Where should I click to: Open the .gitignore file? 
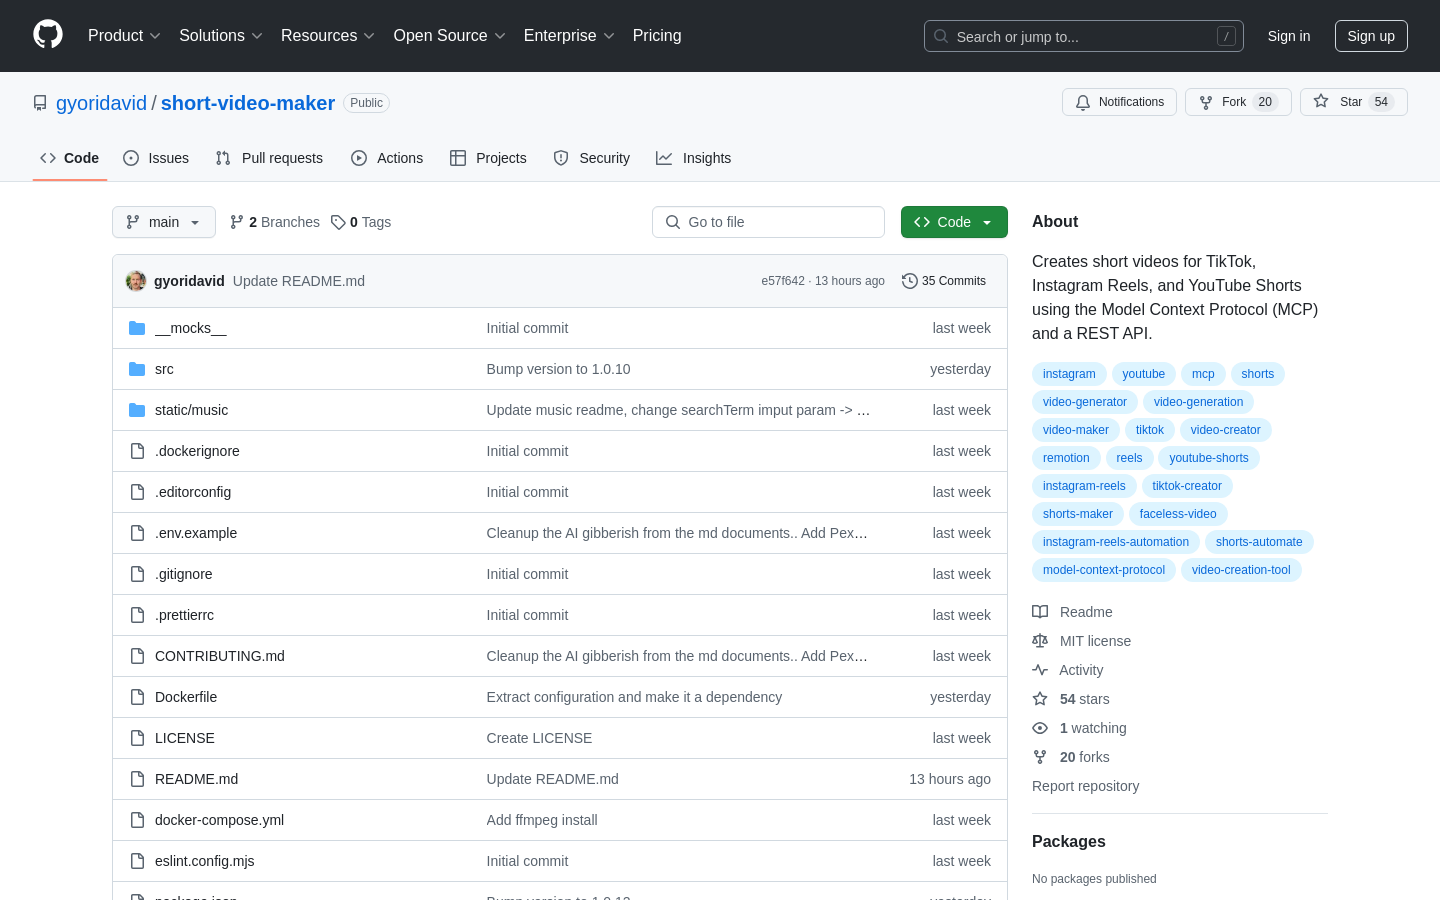[183, 574]
